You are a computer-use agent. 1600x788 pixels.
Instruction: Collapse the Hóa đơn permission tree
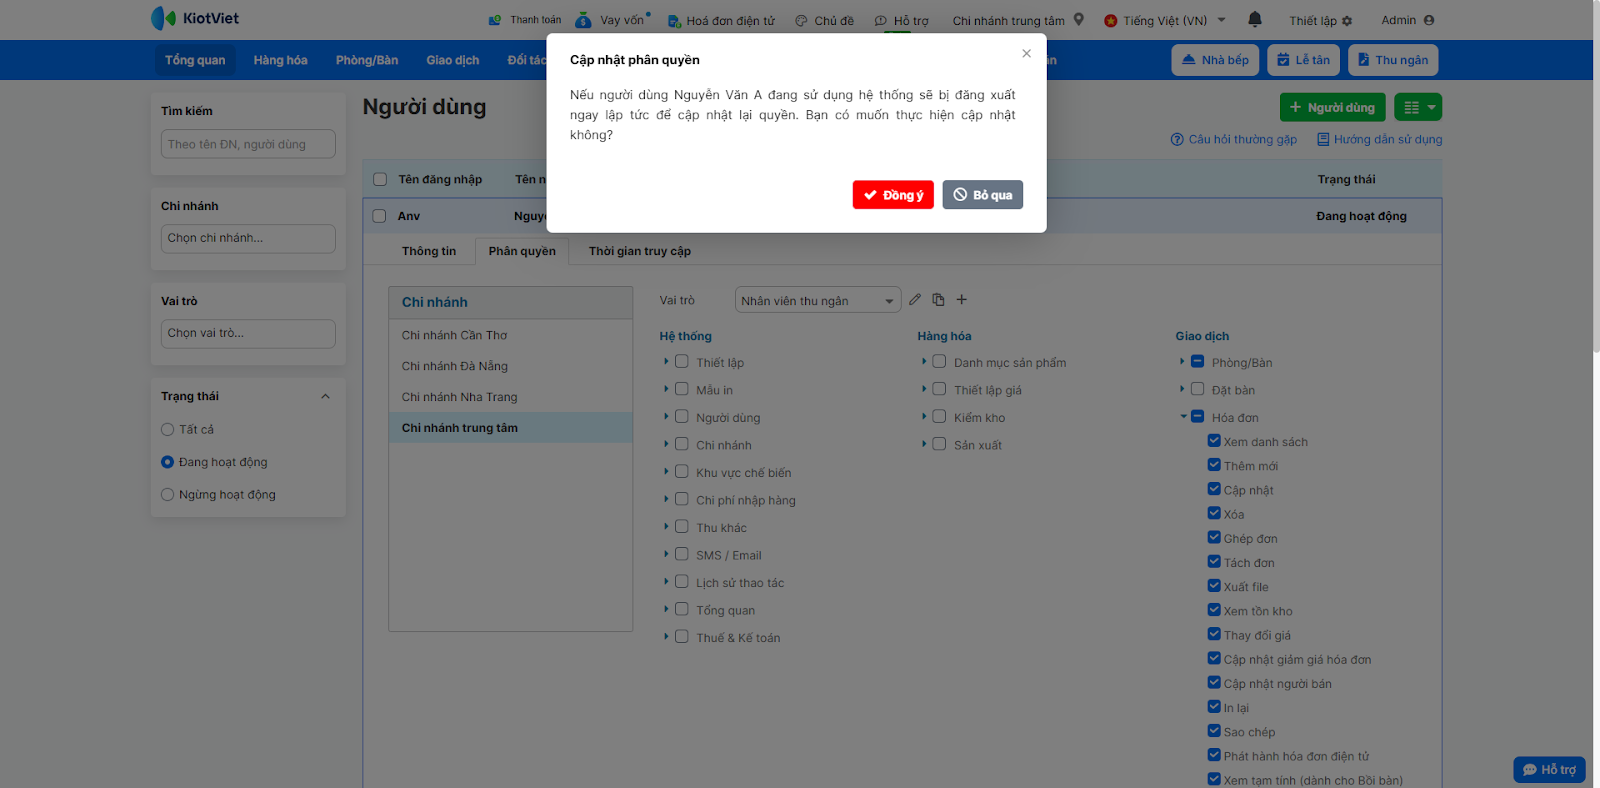click(1183, 416)
